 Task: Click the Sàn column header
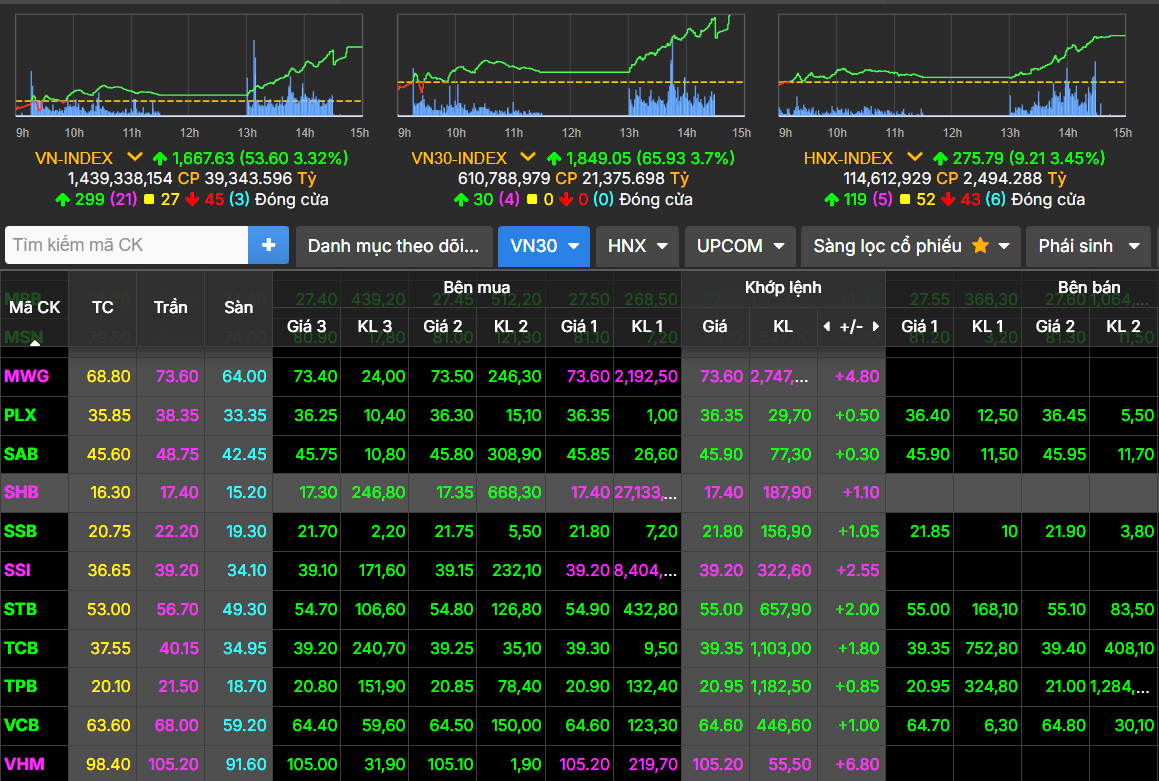[239, 307]
